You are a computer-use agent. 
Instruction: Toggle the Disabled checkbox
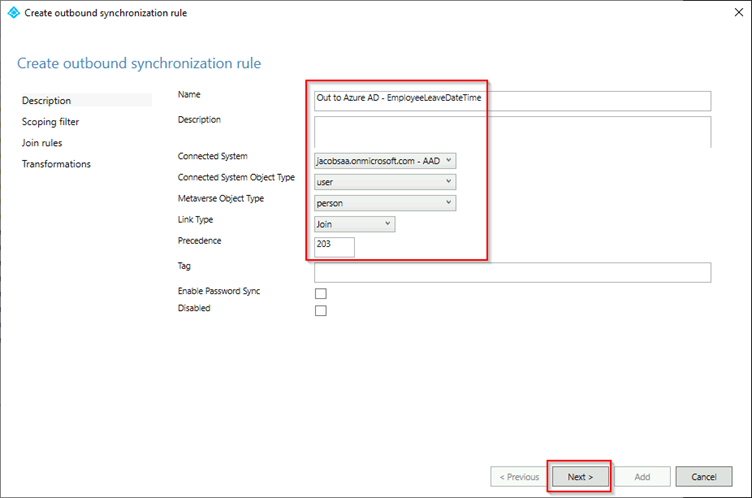coord(321,310)
